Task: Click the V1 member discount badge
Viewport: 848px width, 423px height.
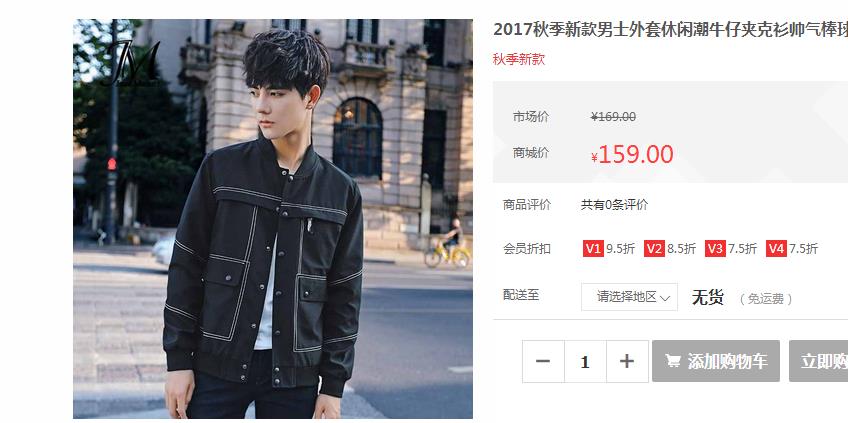Action: click(593, 249)
